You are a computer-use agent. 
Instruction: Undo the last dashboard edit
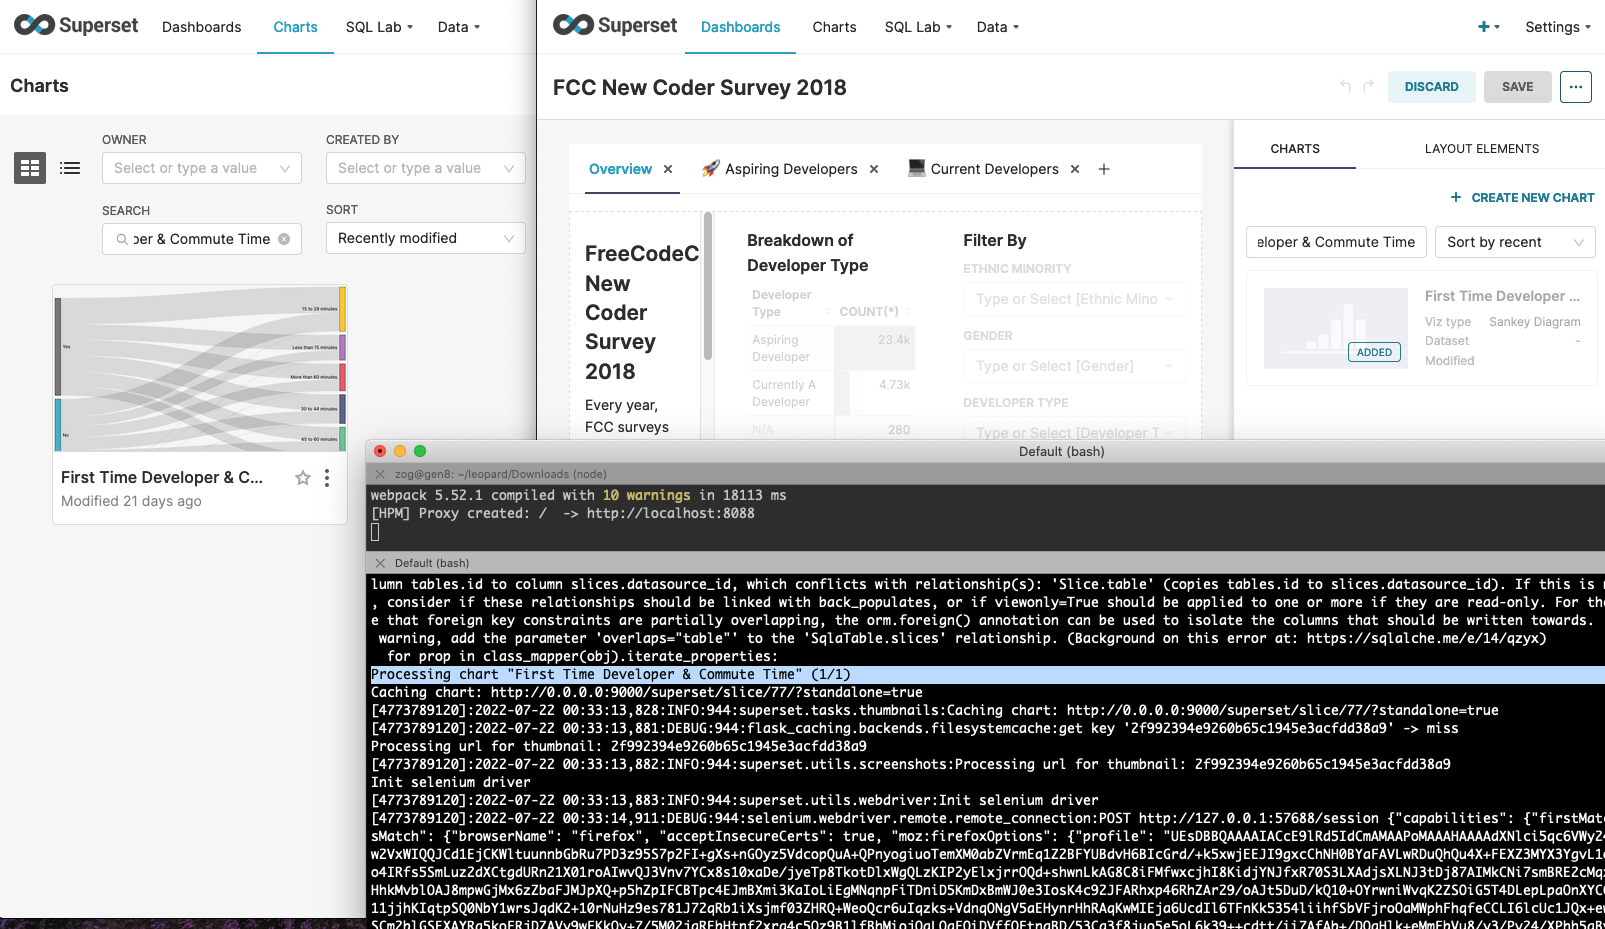click(x=1345, y=87)
